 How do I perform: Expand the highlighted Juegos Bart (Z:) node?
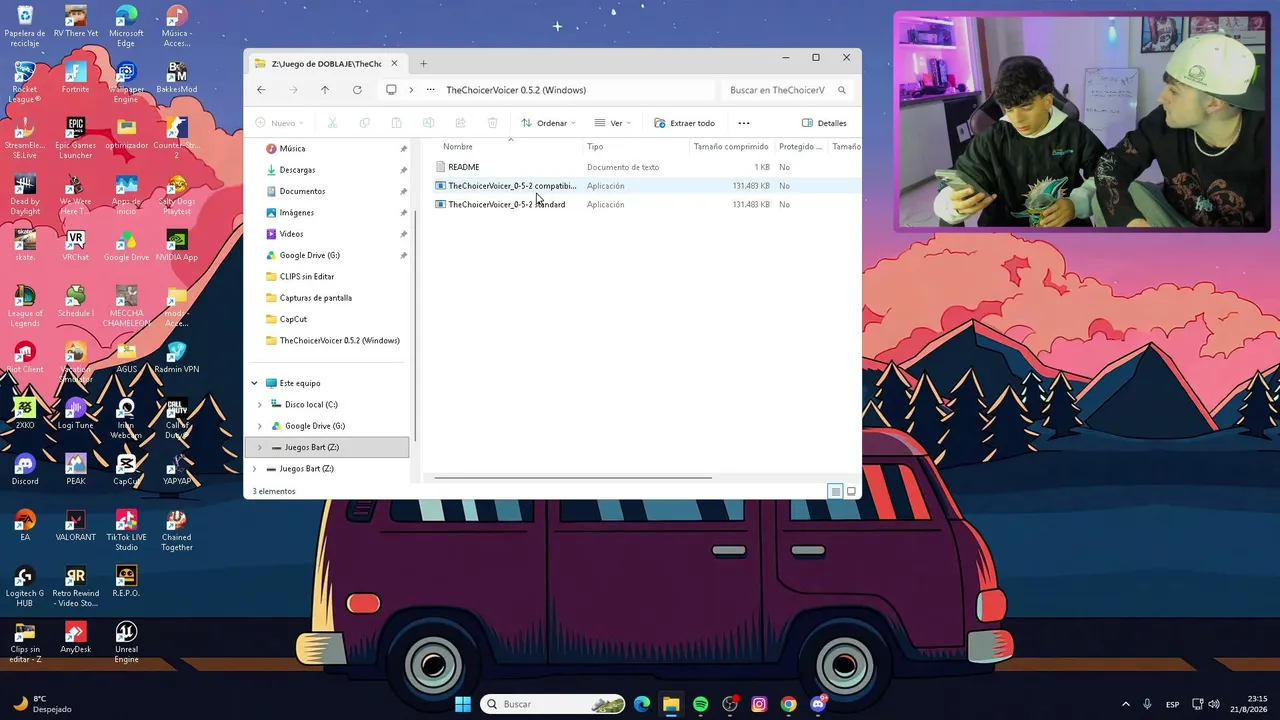(260, 447)
